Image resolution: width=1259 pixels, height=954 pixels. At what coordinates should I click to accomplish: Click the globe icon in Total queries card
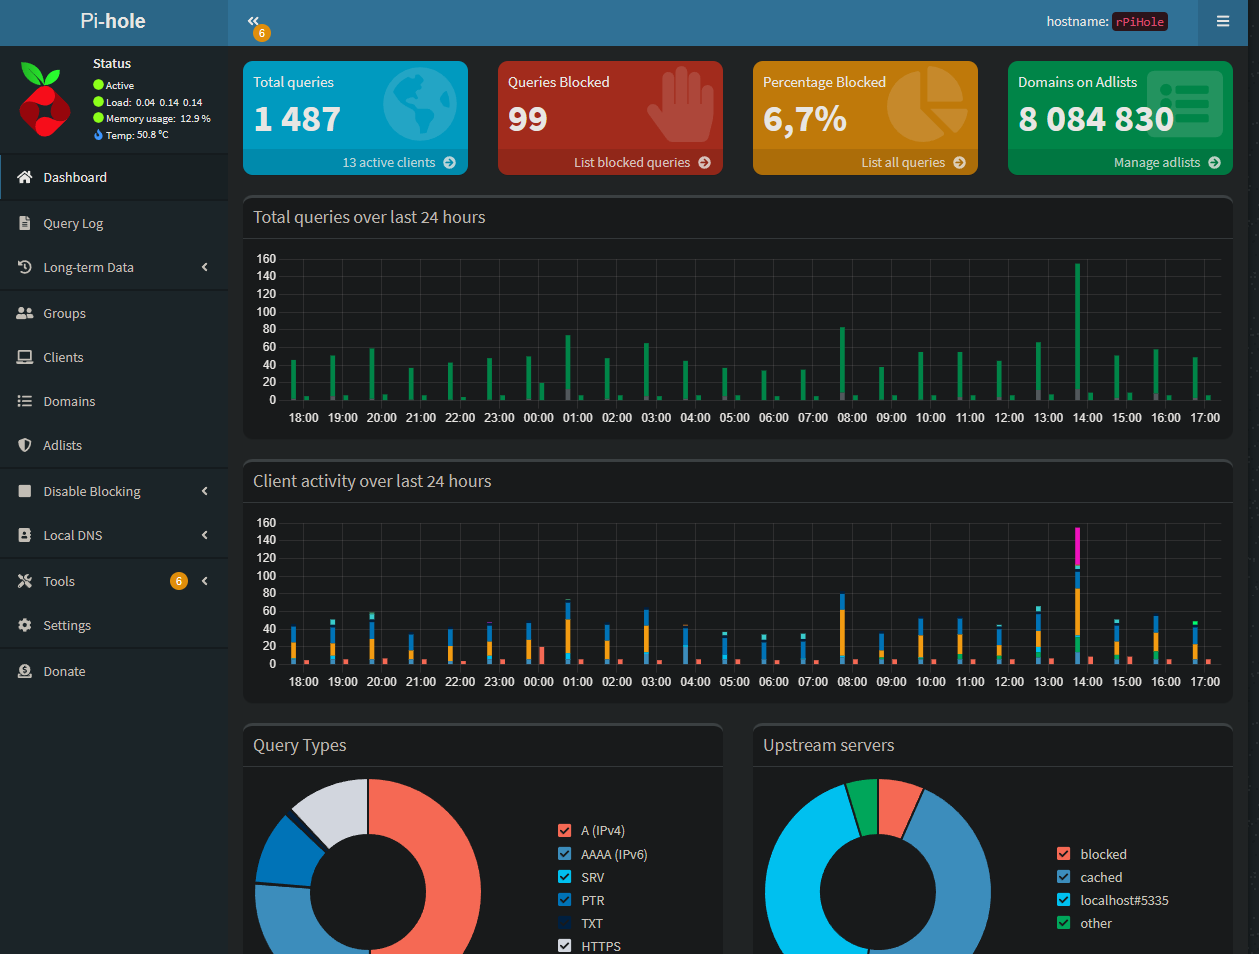420,104
